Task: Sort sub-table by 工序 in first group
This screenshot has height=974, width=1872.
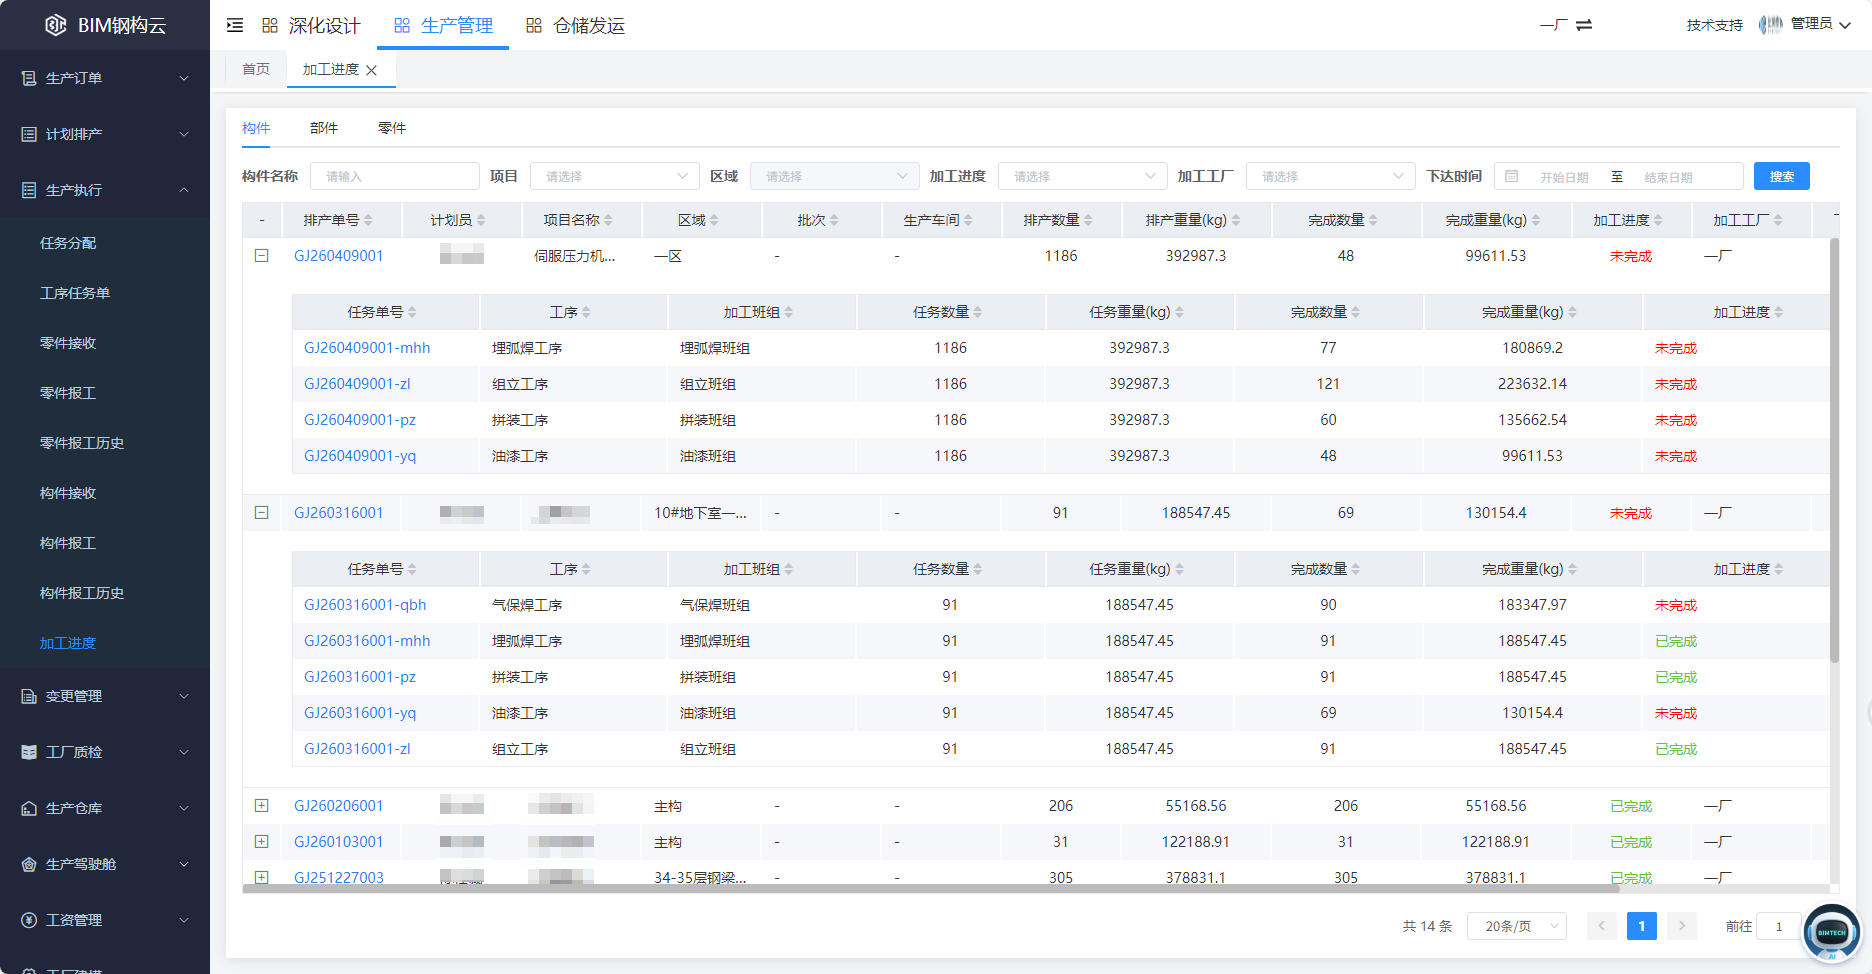Action: [586, 312]
